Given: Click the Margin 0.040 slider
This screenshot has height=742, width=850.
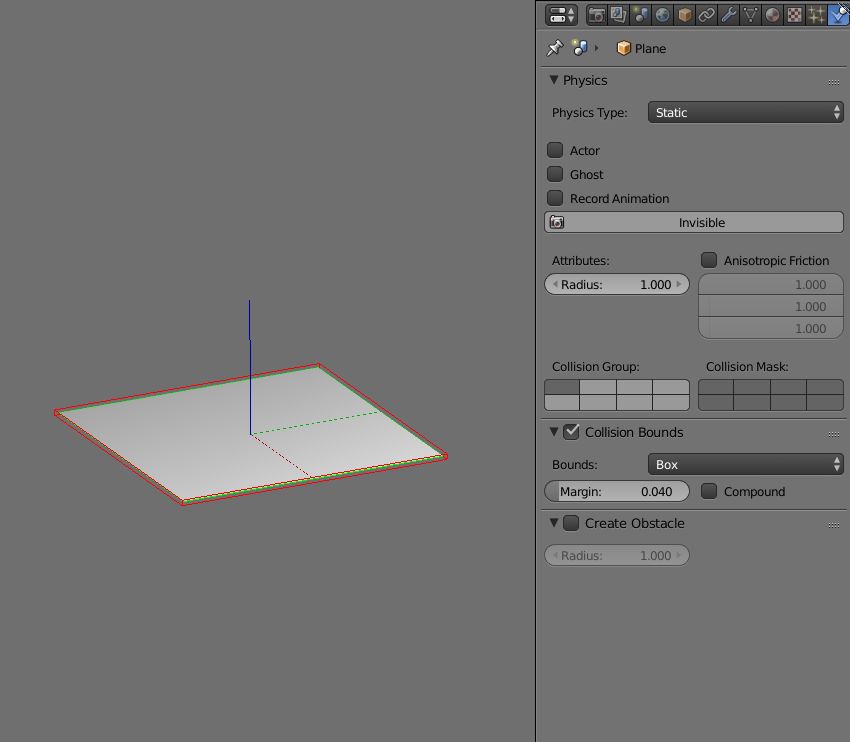Looking at the screenshot, I should [617, 492].
